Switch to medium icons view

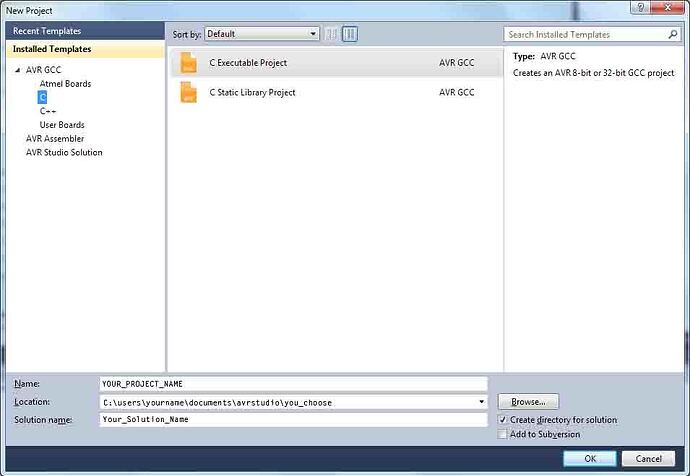(x=350, y=34)
